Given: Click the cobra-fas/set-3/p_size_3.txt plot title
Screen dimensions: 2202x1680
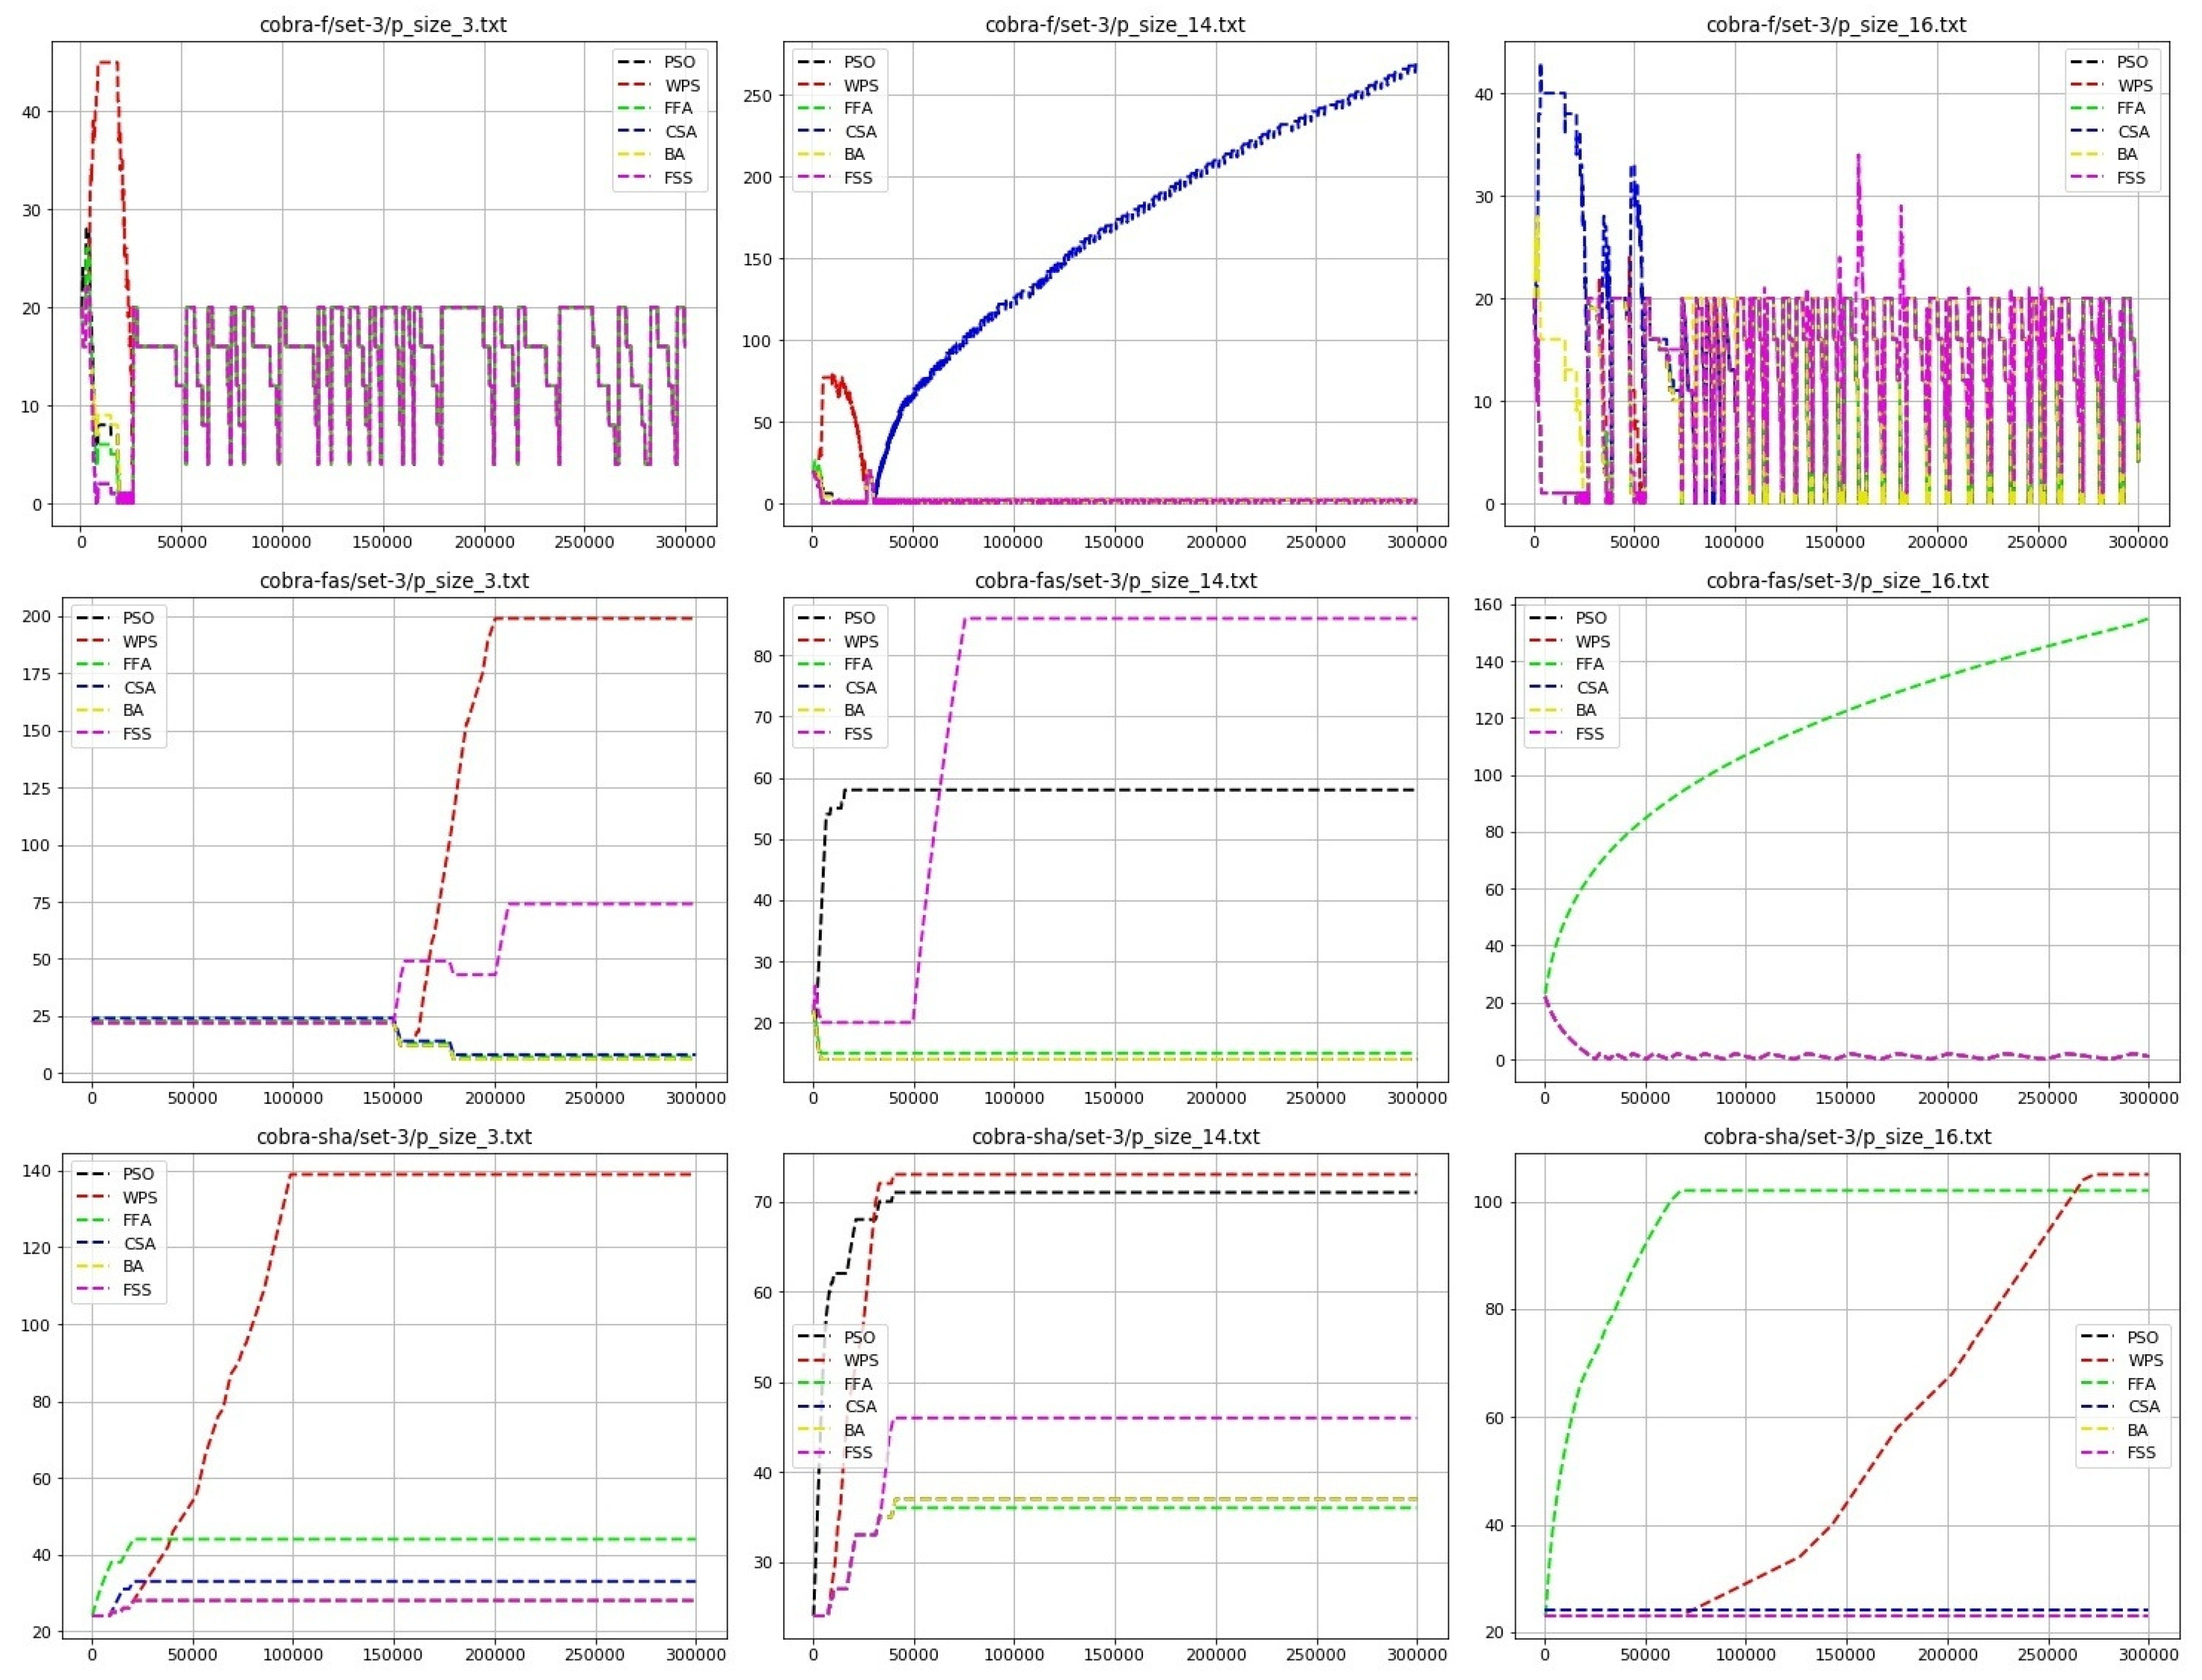Looking at the screenshot, I should [x=394, y=581].
